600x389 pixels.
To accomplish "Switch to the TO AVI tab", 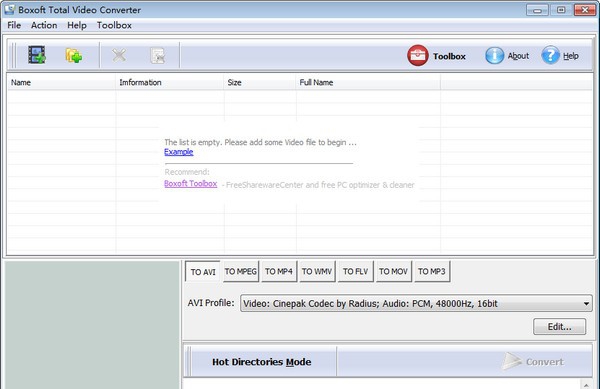I will (203, 272).
